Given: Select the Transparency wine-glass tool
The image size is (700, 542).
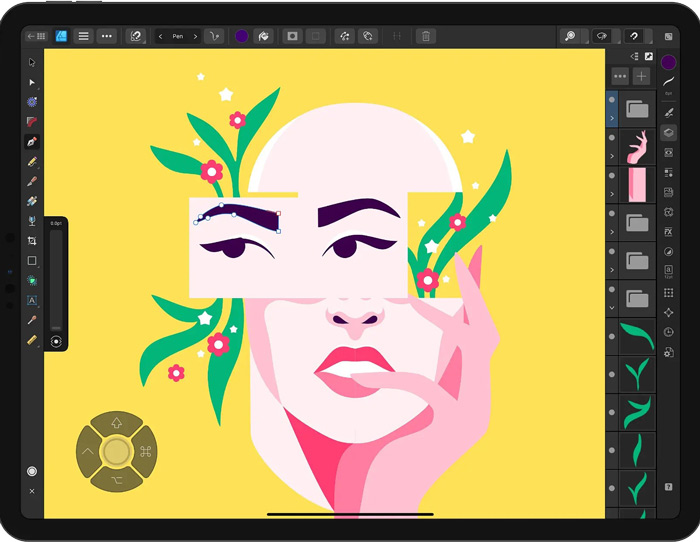Looking at the screenshot, I should click(x=32, y=221).
